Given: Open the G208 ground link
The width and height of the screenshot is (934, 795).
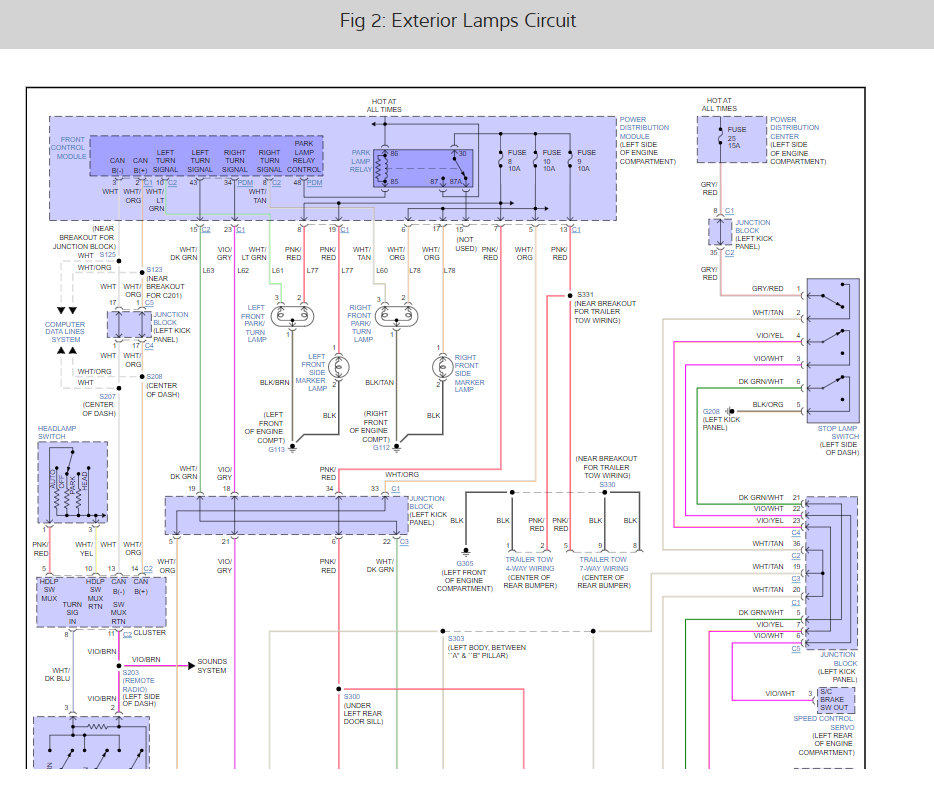Looking at the screenshot, I should coord(711,411).
